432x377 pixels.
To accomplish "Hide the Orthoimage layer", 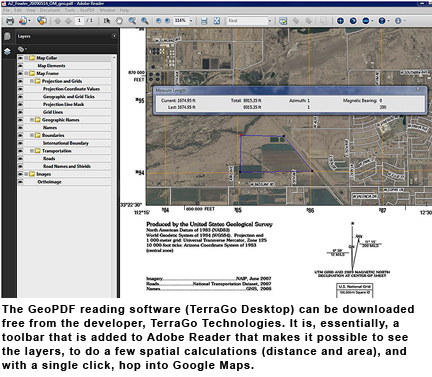I will (x=21, y=182).
